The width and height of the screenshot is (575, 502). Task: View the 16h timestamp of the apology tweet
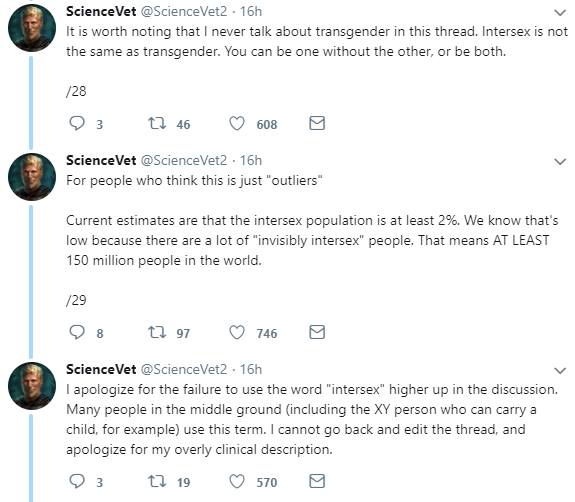[x=251, y=369]
